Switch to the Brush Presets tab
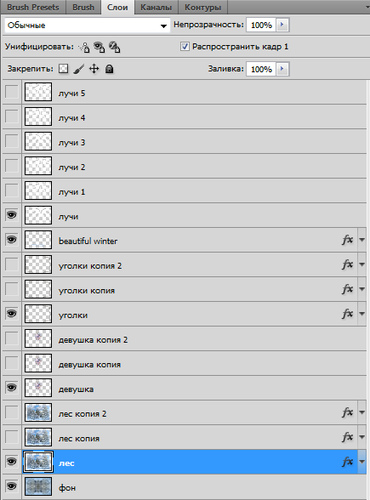370x500 pixels. tap(33, 7)
